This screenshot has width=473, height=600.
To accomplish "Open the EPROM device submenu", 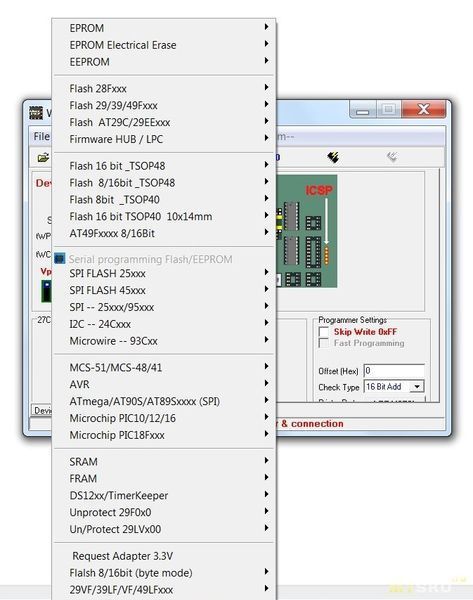I will click(x=164, y=28).
